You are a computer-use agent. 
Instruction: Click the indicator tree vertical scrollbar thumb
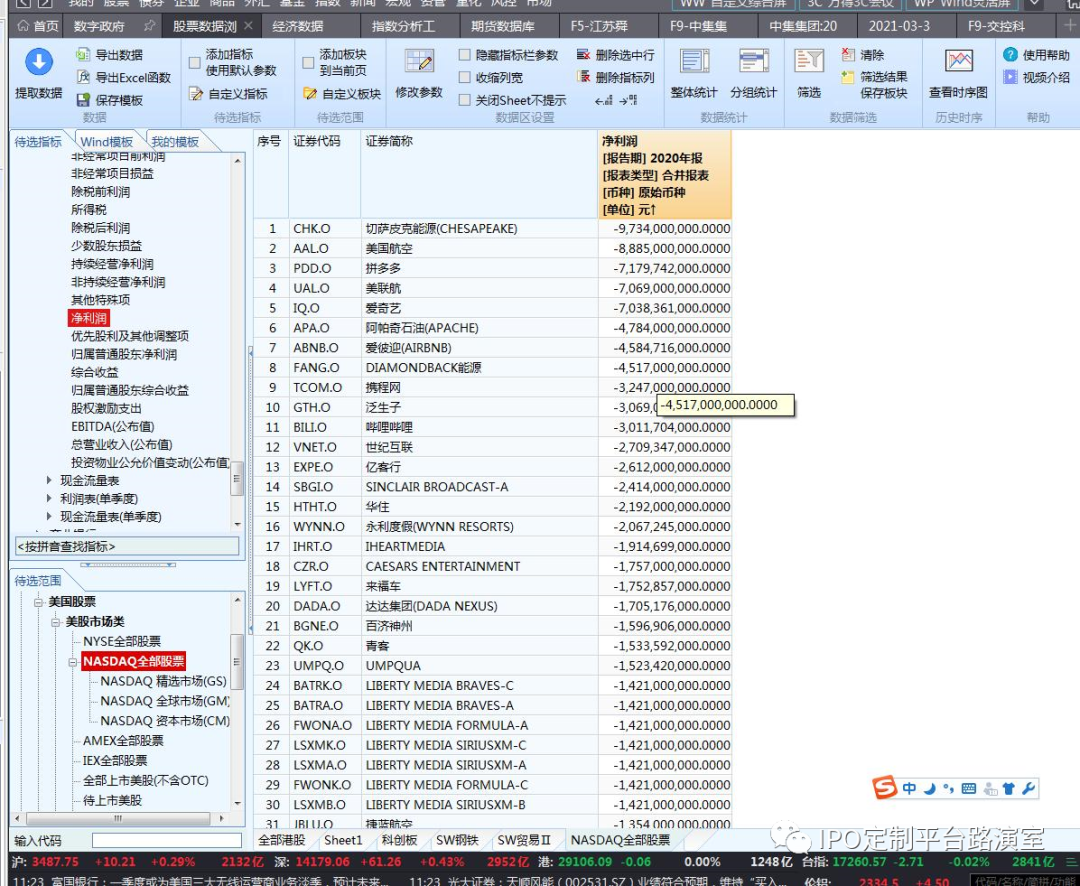[237, 478]
